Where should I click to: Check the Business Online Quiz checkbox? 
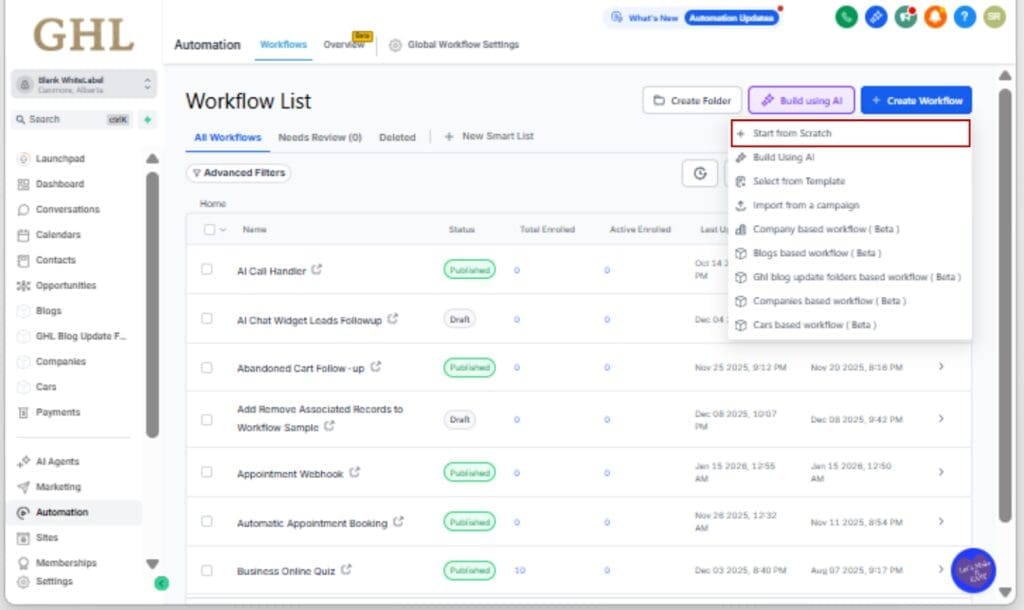click(206, 570)
